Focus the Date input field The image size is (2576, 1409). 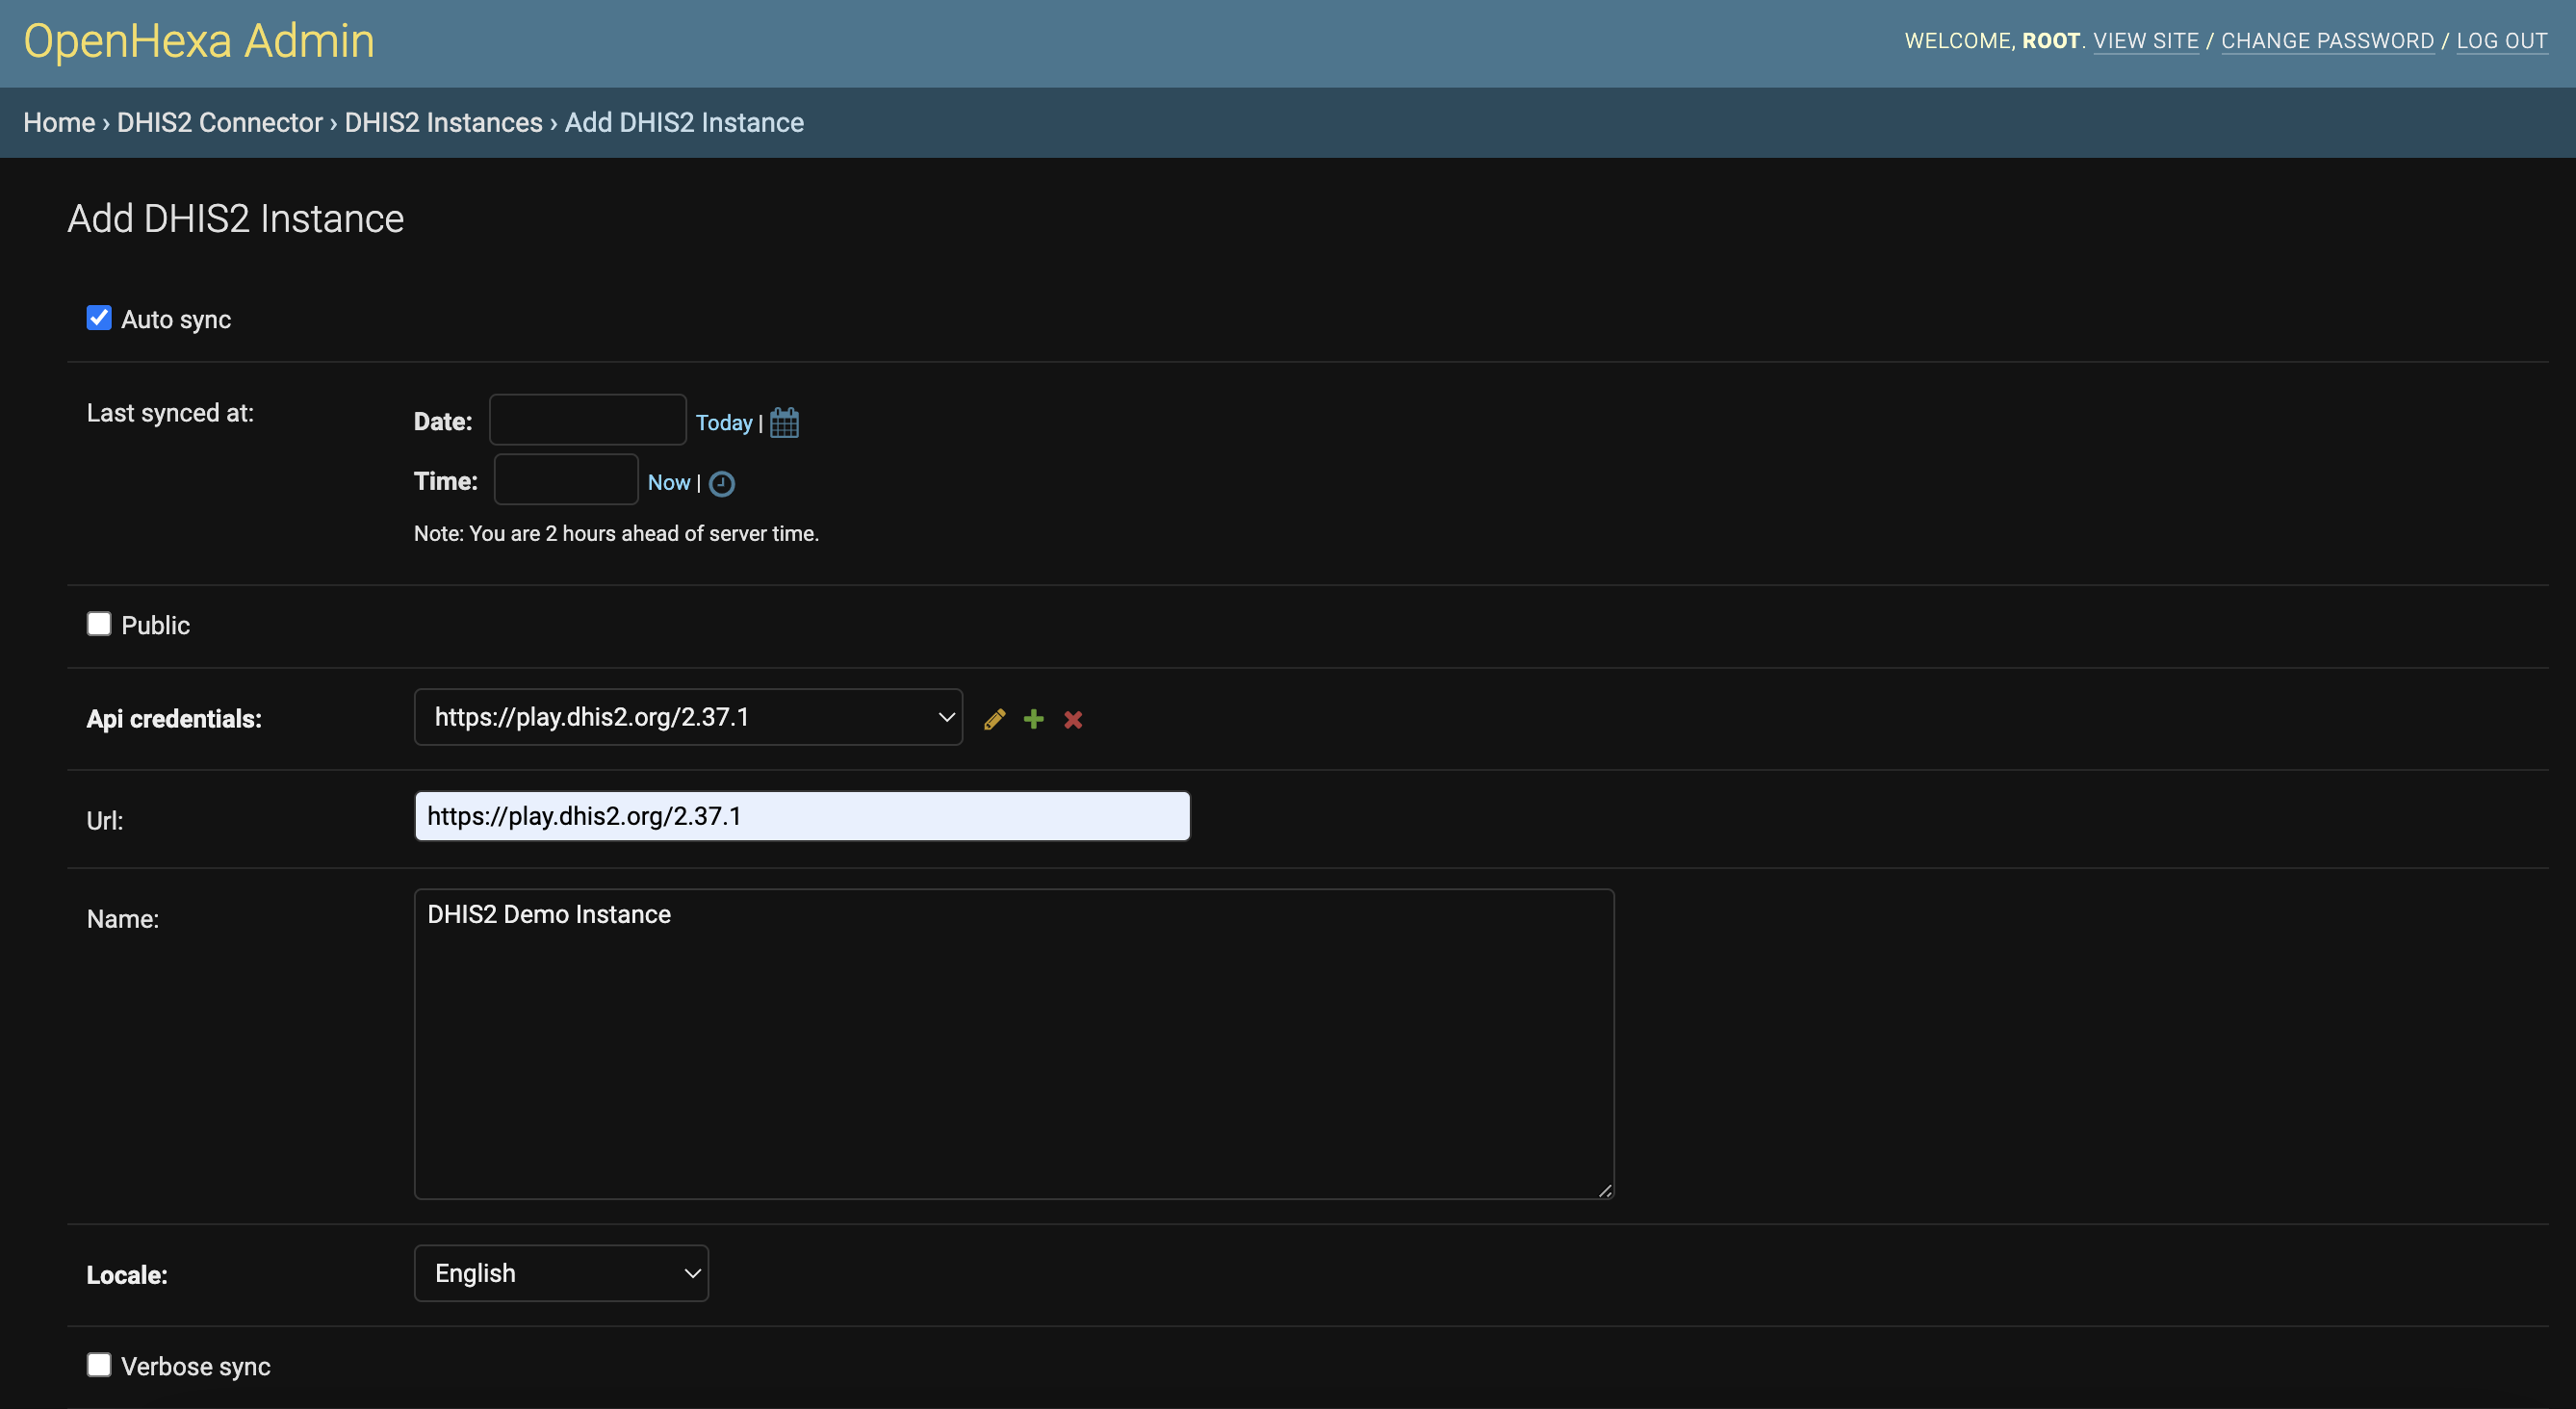tap(587, 420)
